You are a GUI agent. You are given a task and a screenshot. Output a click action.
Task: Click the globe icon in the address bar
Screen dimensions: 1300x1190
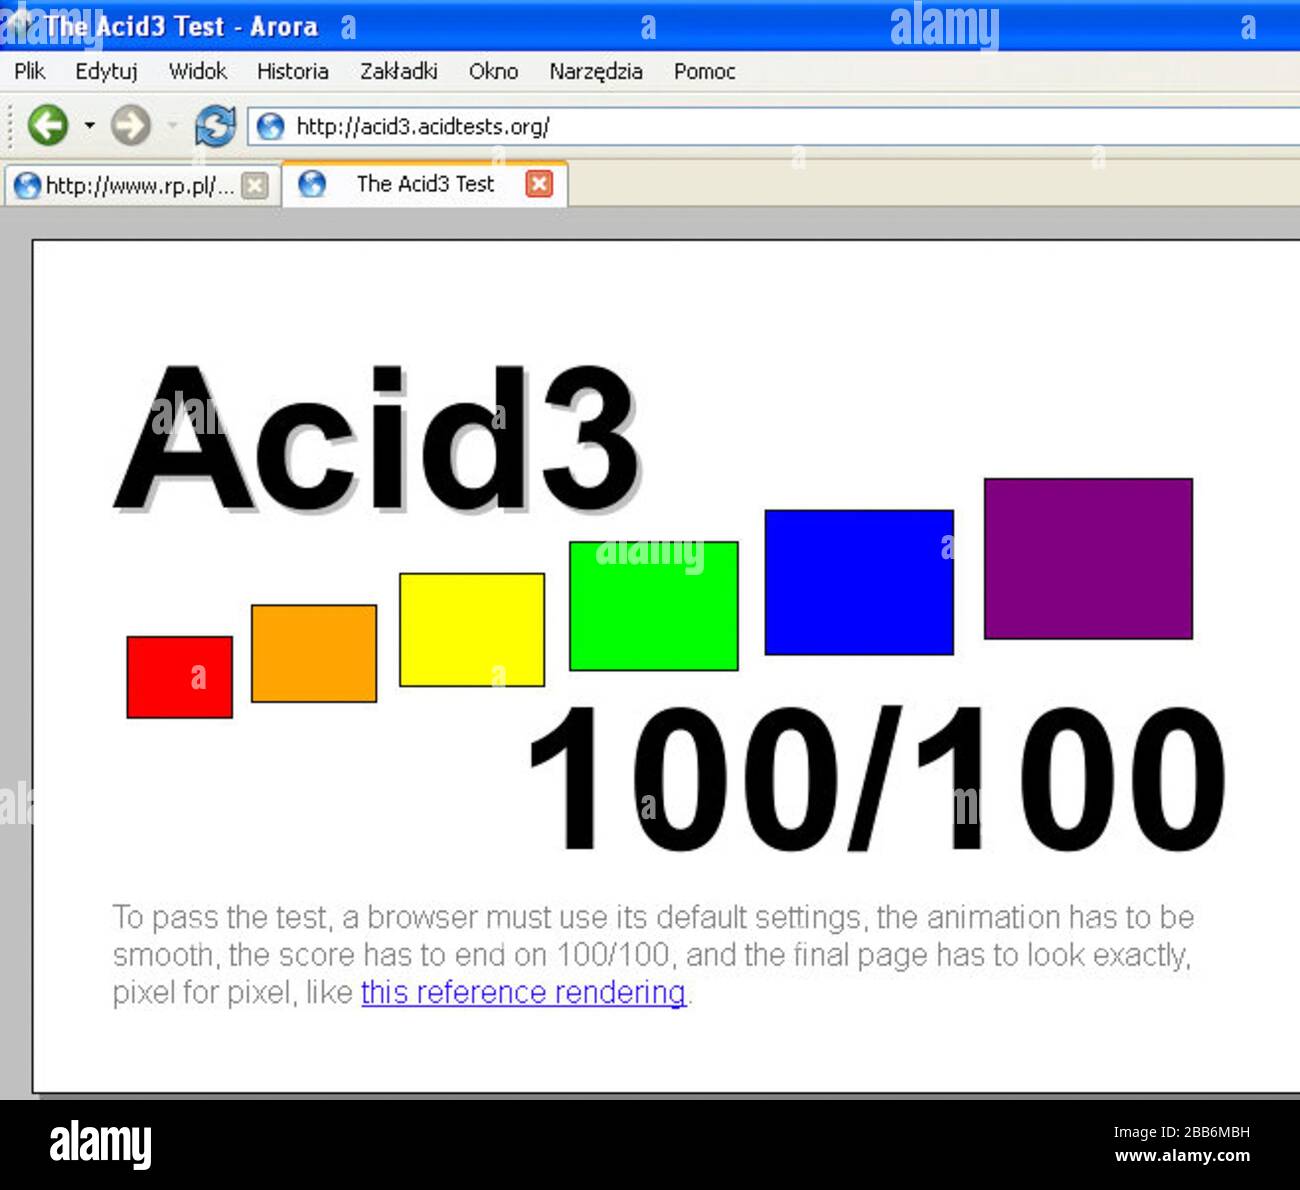270,127
